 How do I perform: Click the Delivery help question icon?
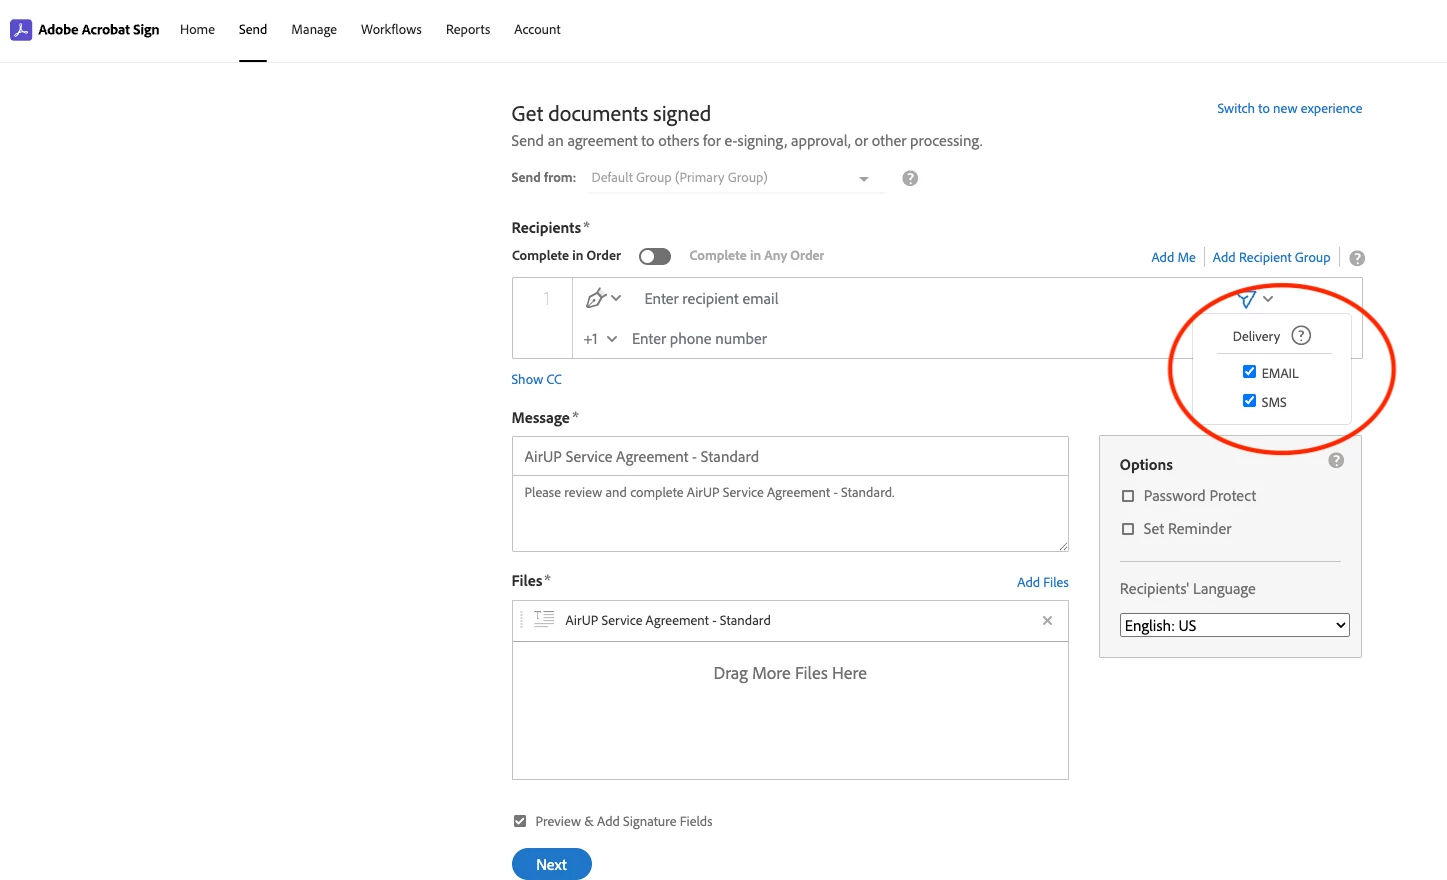1301,336
